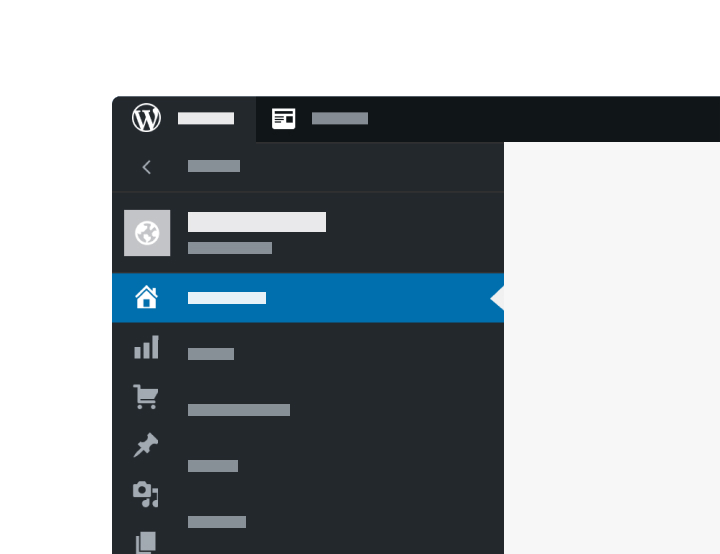Click the globe site icon thumbnail
Image resolution: width=720 pixels, height=554 pixels.
coord(147,233)
